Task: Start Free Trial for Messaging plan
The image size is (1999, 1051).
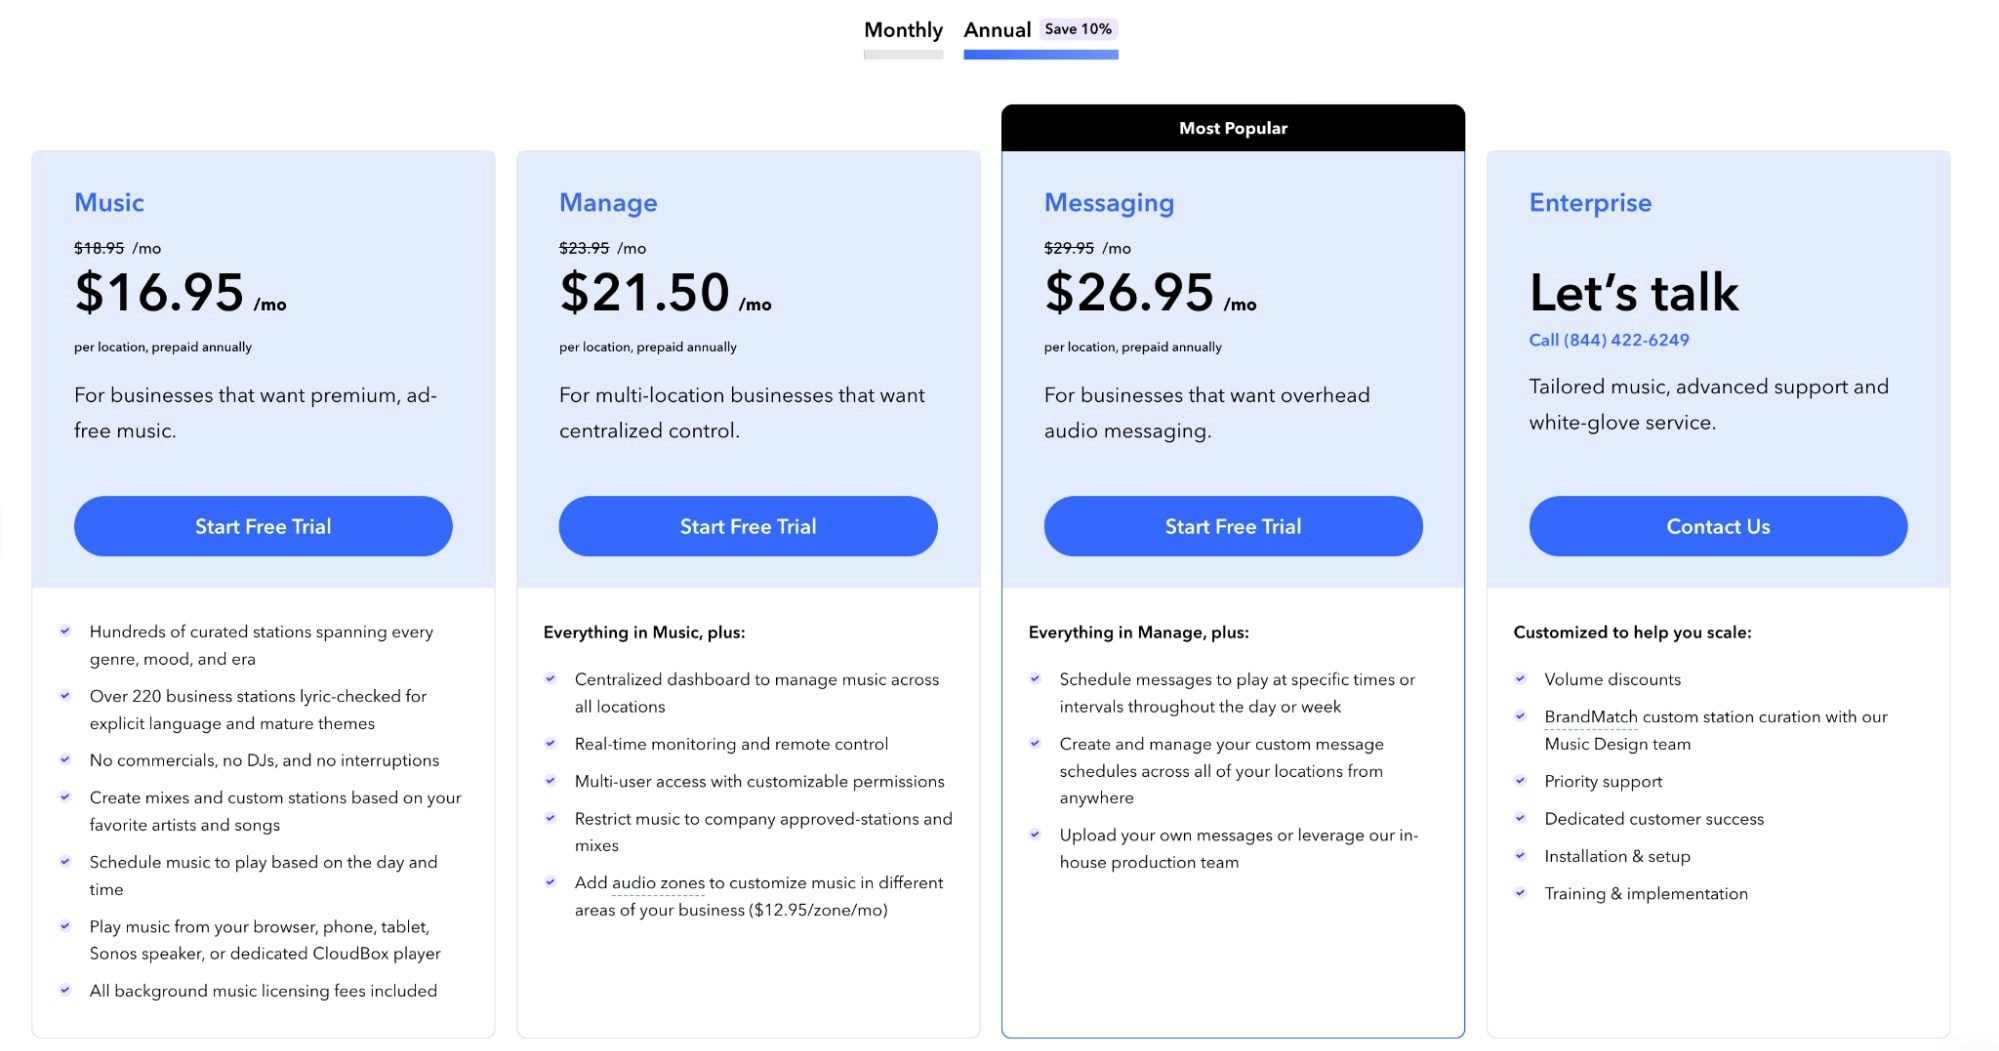Action: [1233, 526]
